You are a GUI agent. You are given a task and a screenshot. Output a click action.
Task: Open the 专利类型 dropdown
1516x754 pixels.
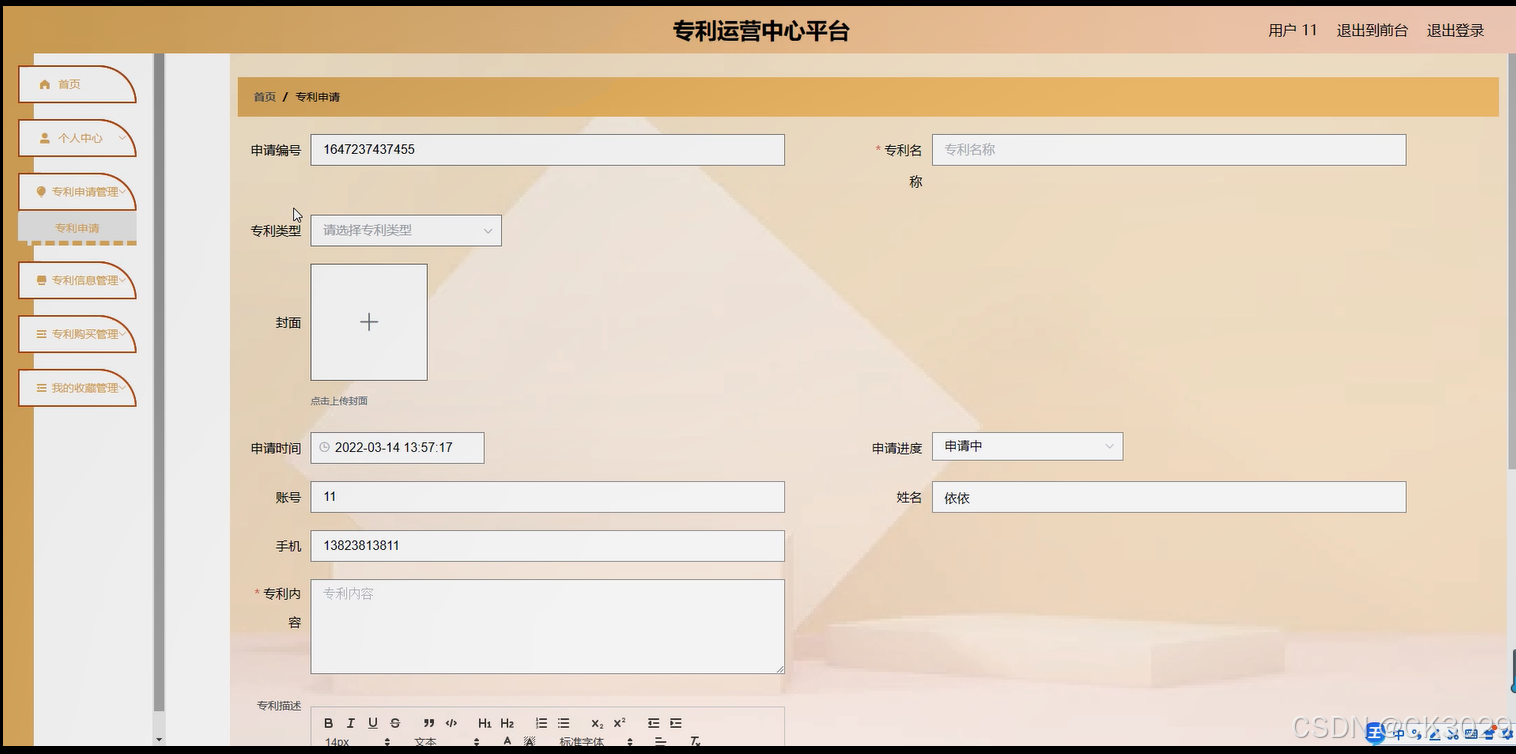(x=406, y=230)
